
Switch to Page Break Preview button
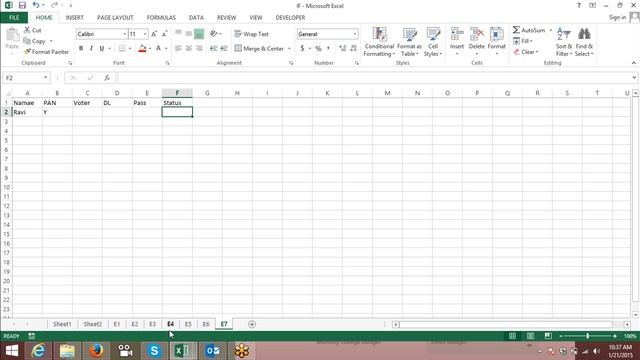(x=548, y=336)
